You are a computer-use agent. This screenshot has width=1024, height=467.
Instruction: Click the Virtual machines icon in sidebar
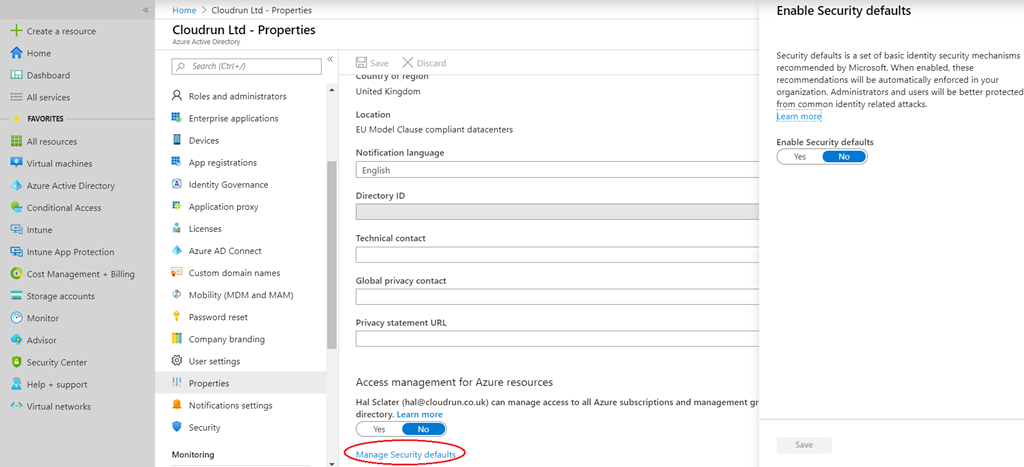pos(16,164)
